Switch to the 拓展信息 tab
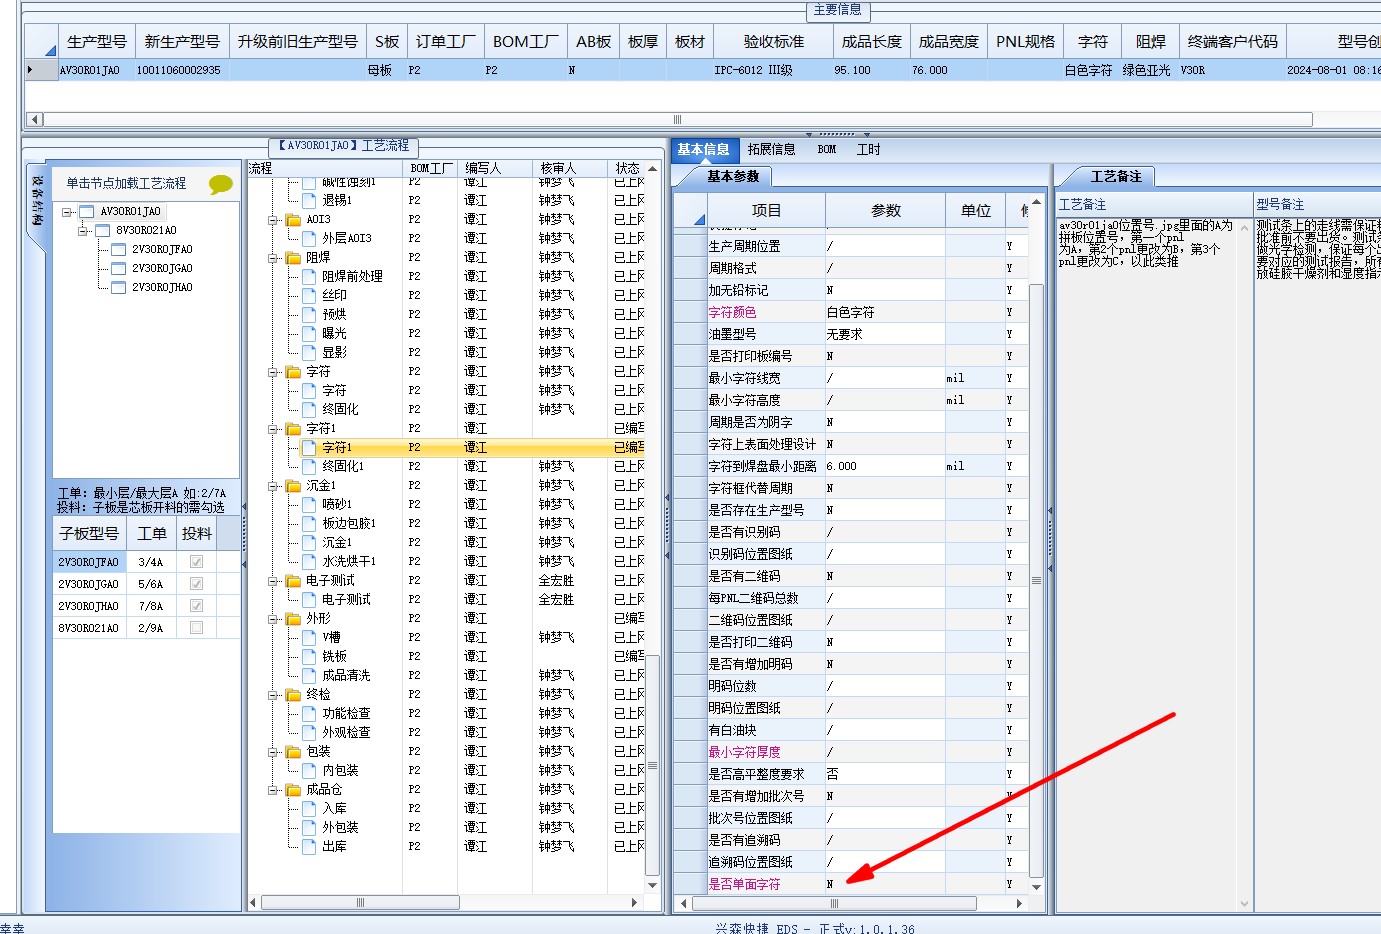 point(771,150)
